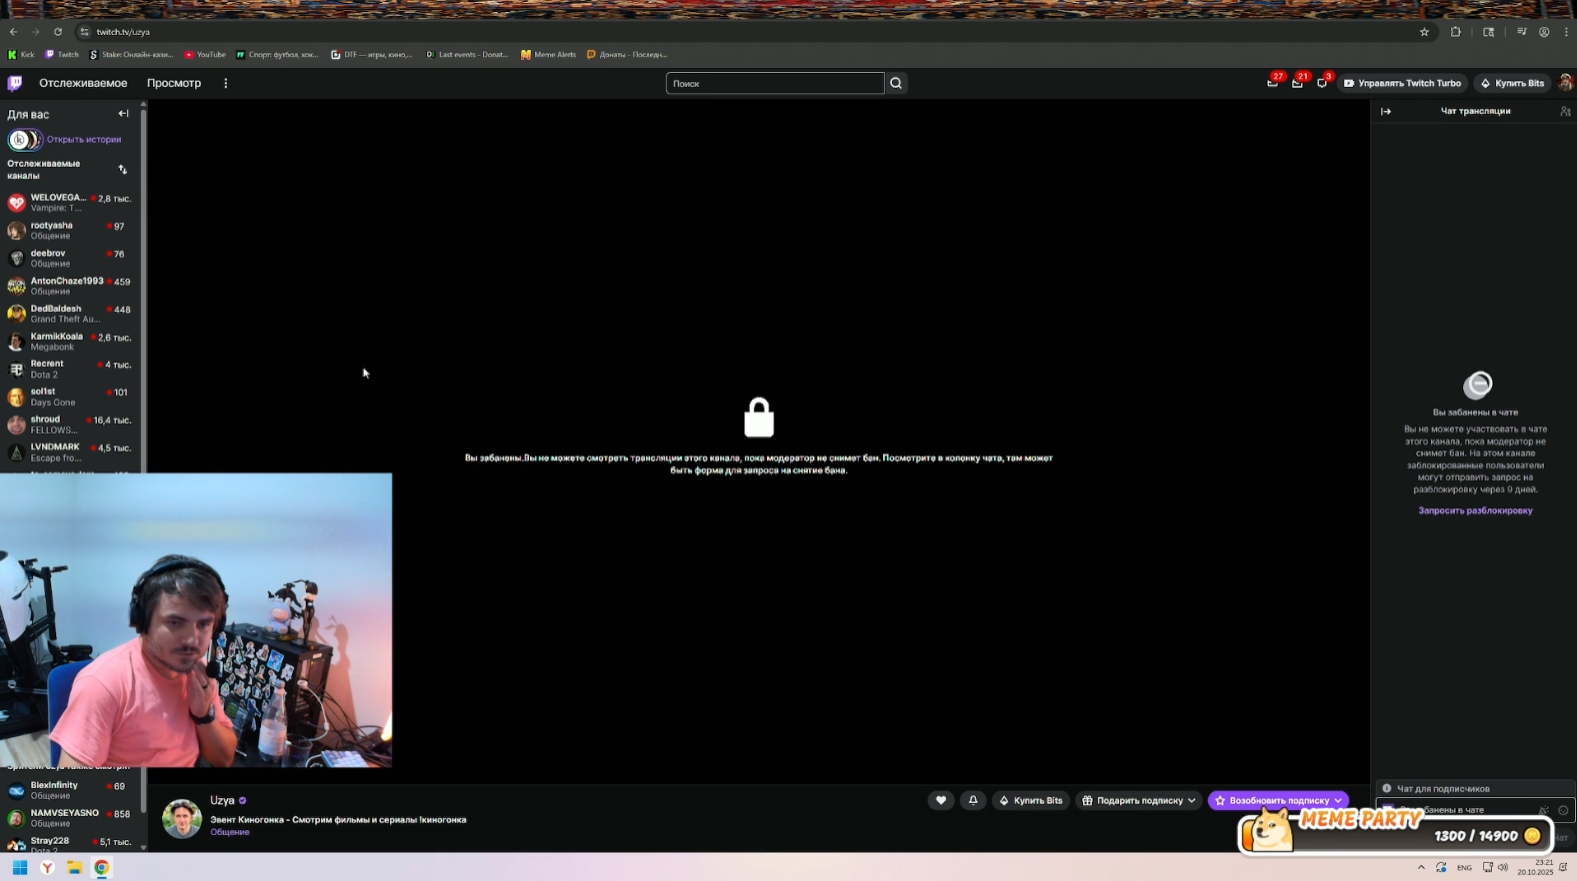Switch to the Отслеживаемое tab
1577x881 pixels.
[x=83, y=83]
